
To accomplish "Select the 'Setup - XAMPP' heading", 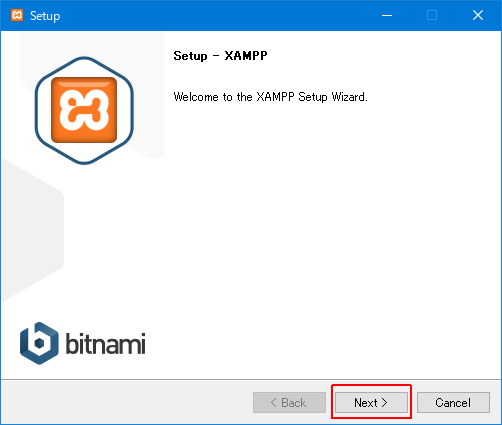I will tap(220, 56).
